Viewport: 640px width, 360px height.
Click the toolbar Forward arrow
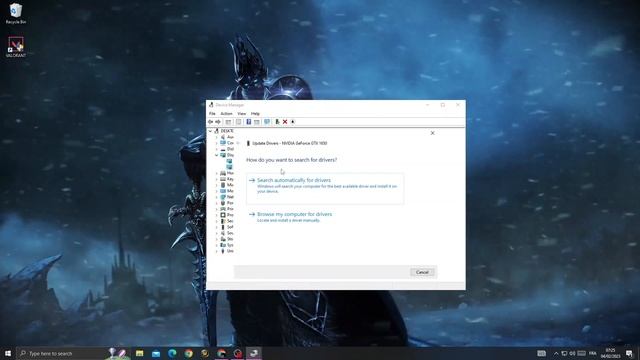[218, 122]
